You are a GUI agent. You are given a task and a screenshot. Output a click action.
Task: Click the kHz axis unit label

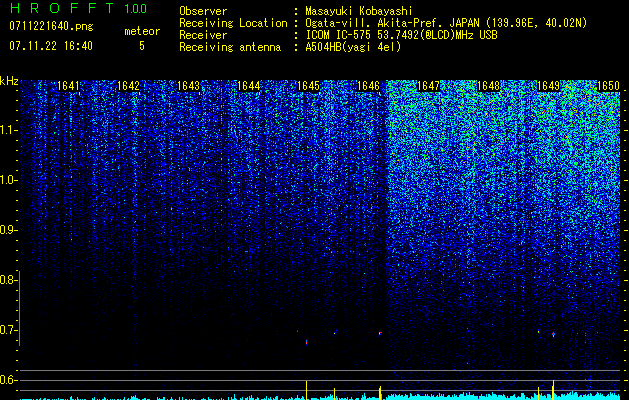pos(9,81)
